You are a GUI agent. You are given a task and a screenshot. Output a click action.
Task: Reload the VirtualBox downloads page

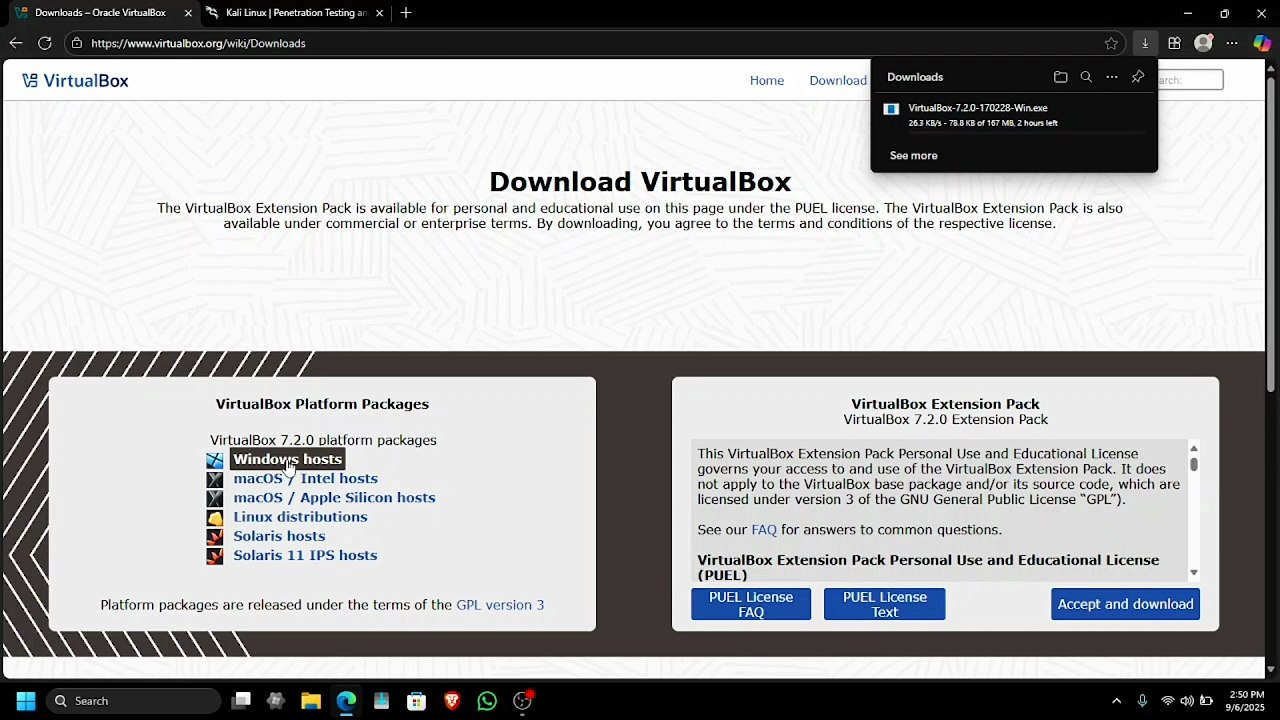pyautogui.click(x=44, y=43)
